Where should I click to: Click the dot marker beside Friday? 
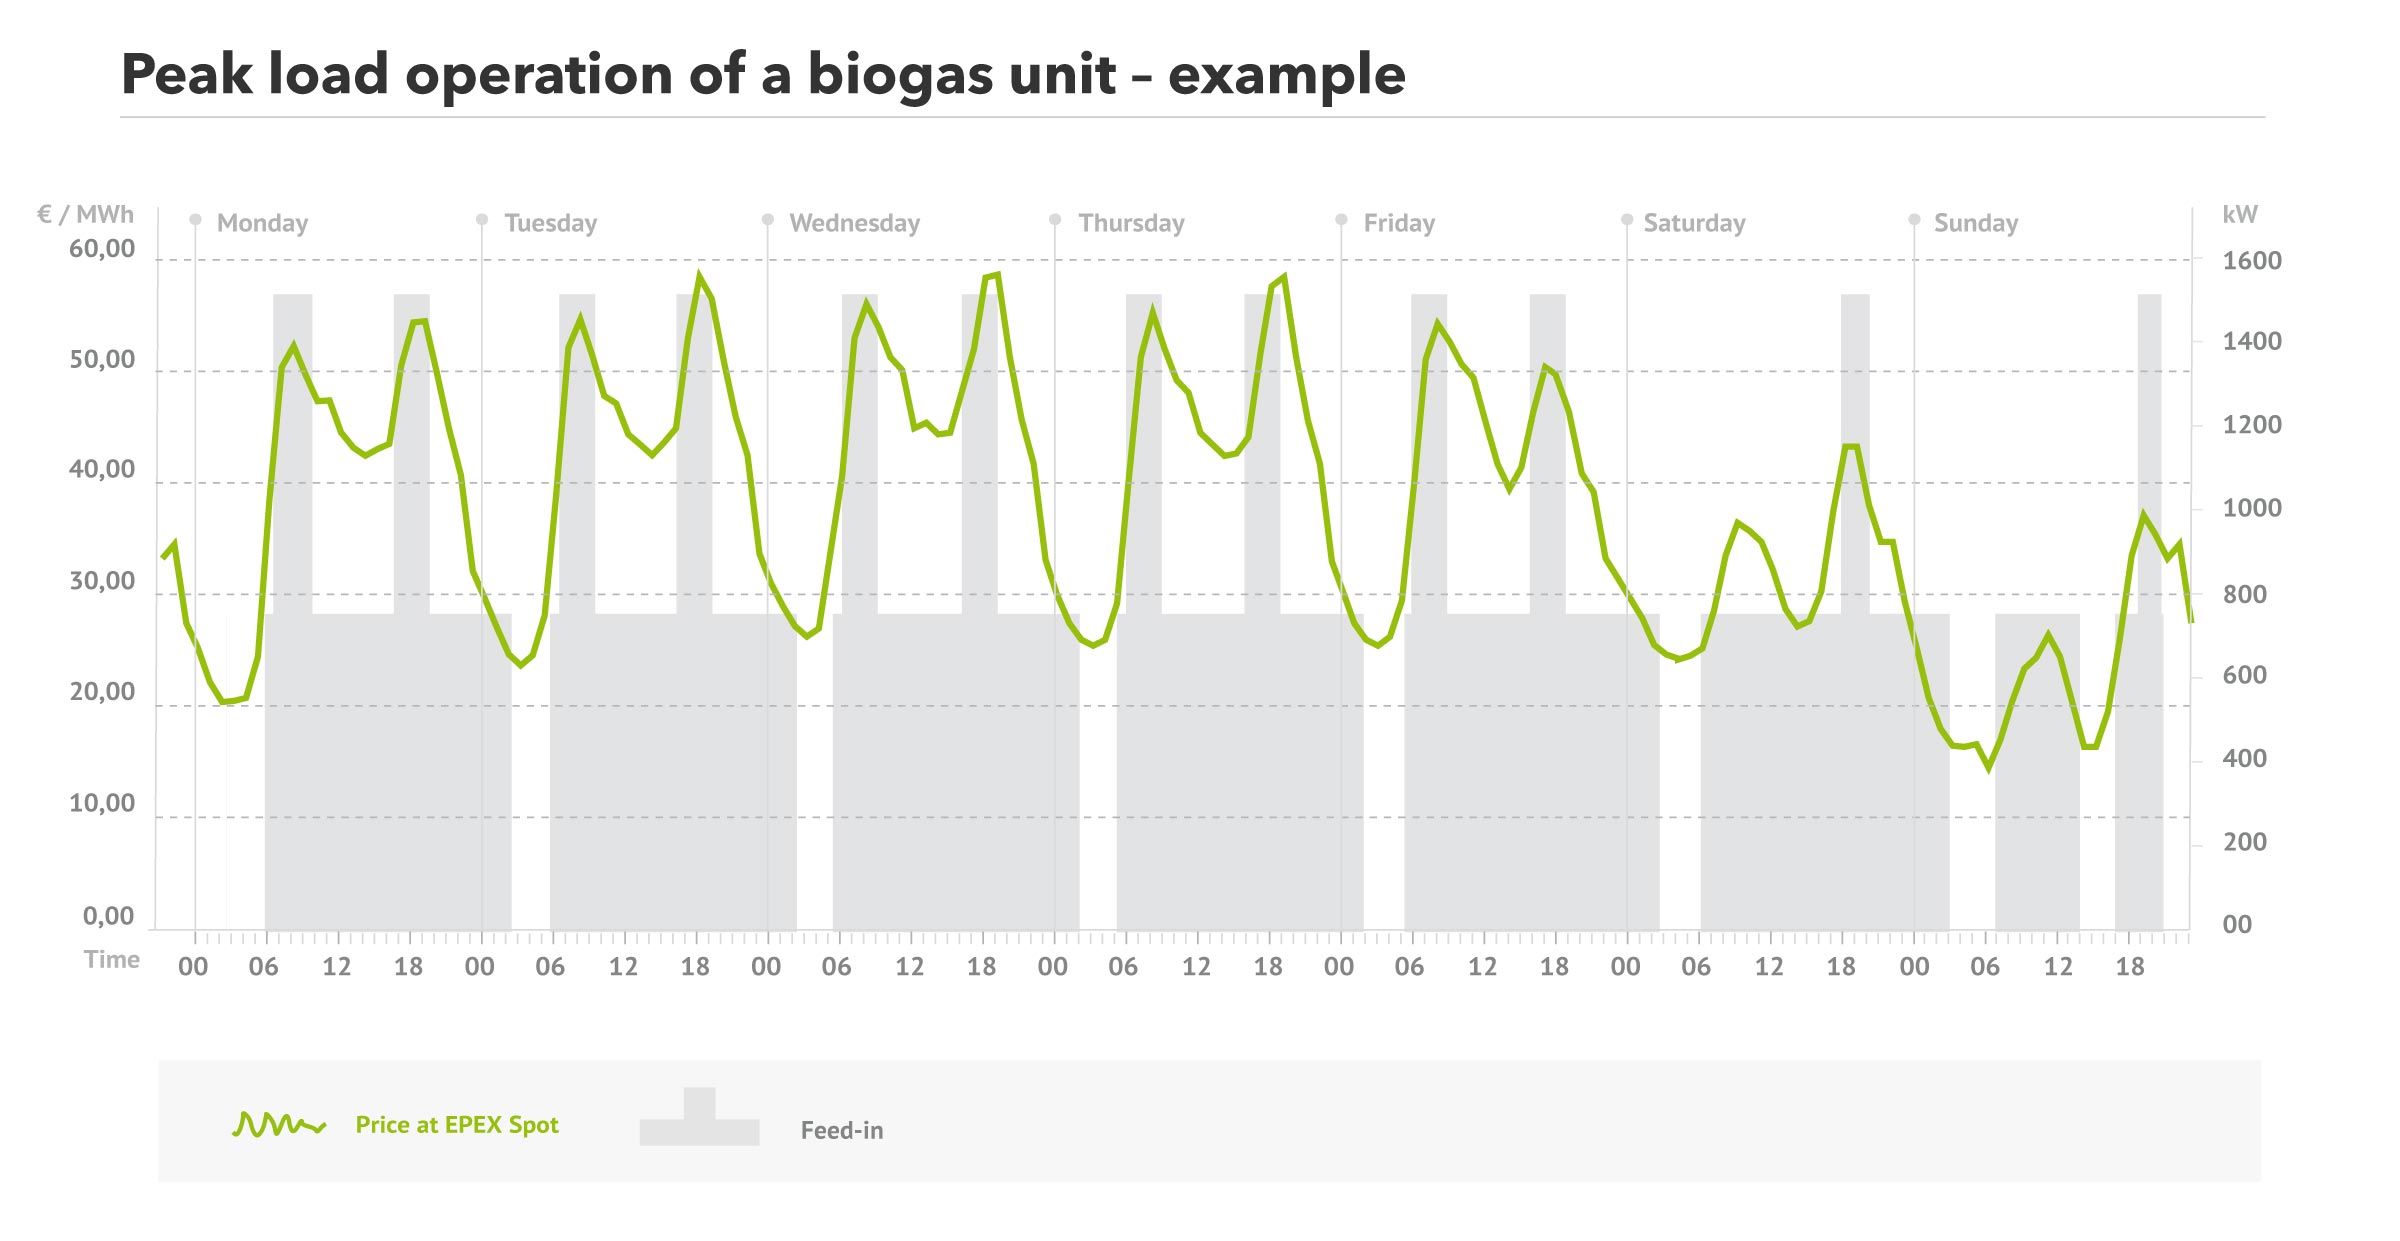[1341, 219]
